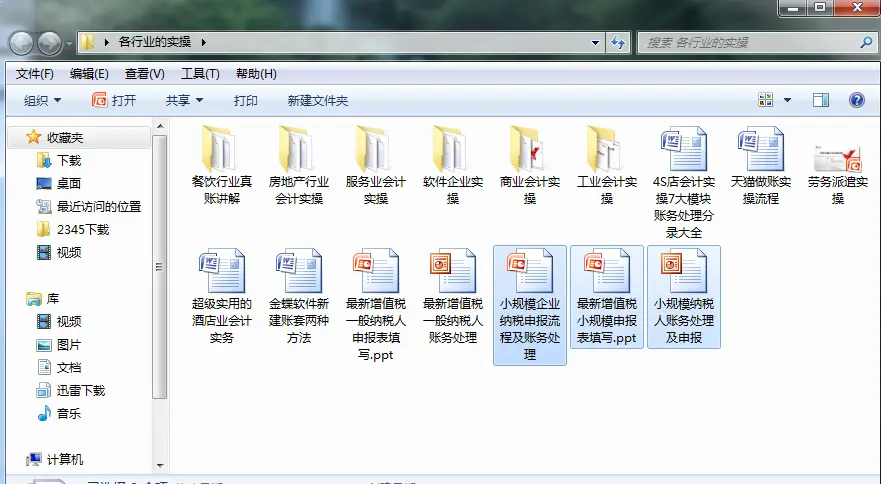Select the 商业会计实操 folder icon
The height and width of the screenshot is (484, 881).
coord(528,149)
